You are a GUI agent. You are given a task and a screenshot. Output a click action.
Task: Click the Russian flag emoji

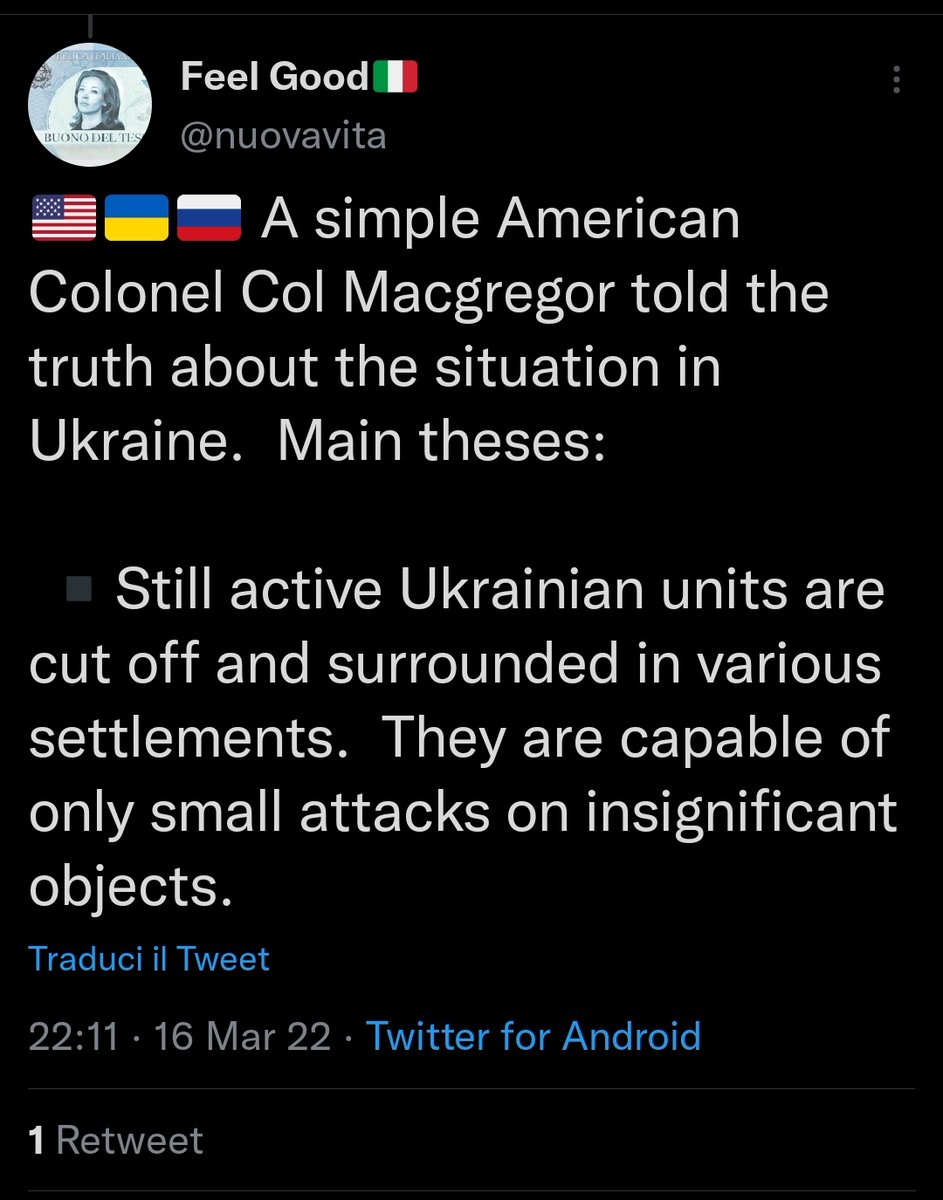click(x=209, y=219)
